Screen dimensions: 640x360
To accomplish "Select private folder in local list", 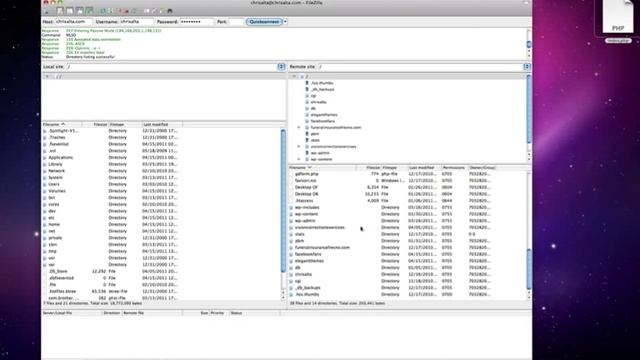I will pos(55,238).
